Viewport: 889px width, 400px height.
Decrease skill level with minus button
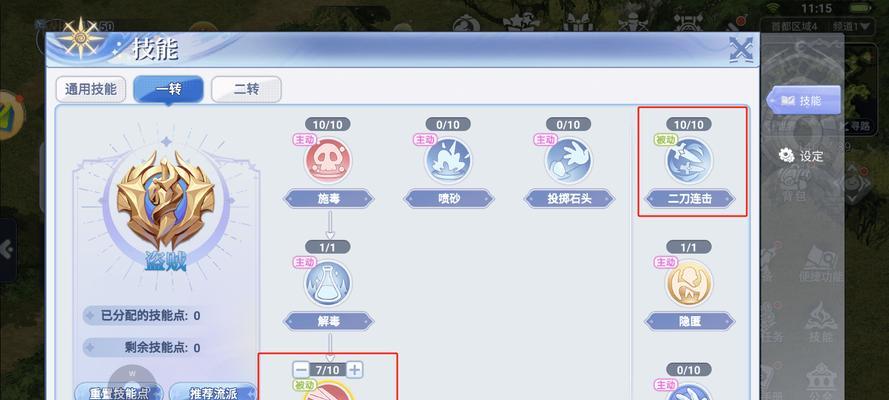[302, 370]
